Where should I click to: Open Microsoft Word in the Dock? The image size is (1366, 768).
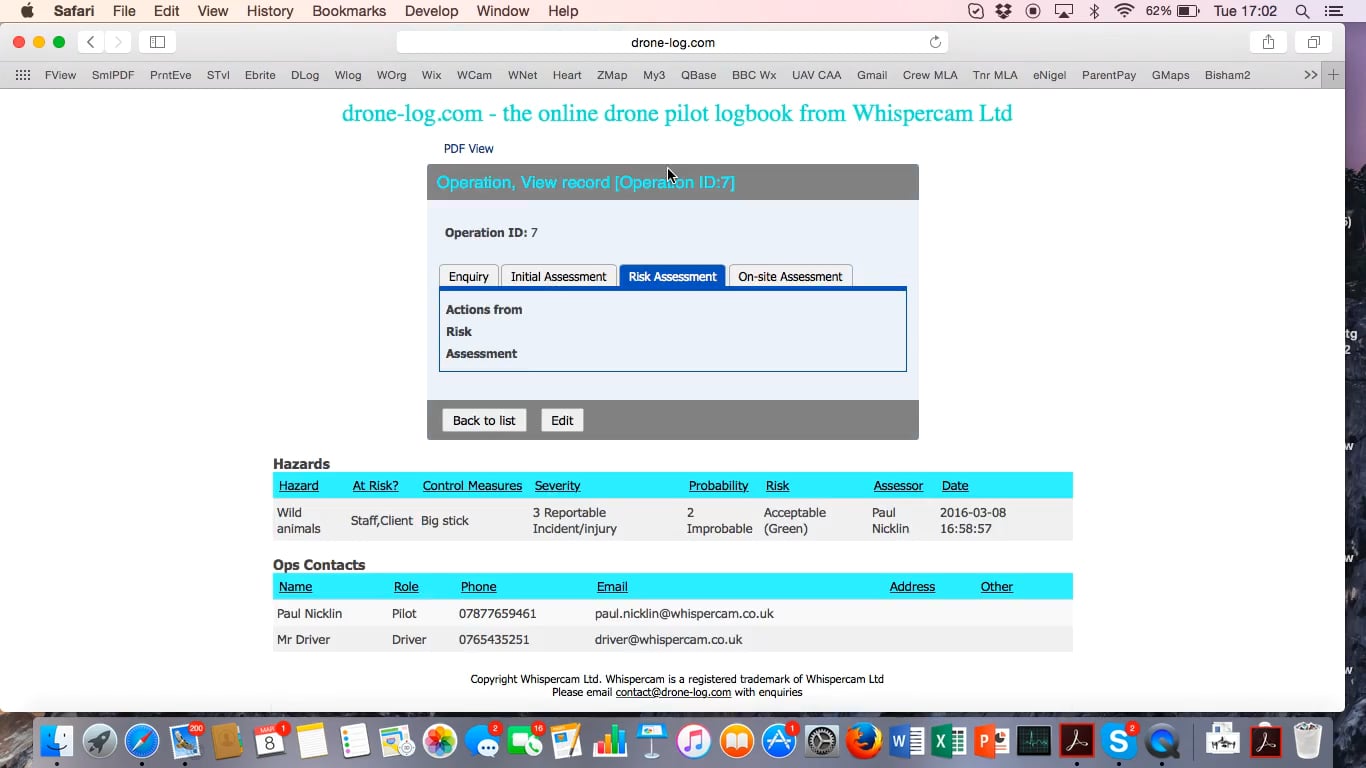(907, 742)
